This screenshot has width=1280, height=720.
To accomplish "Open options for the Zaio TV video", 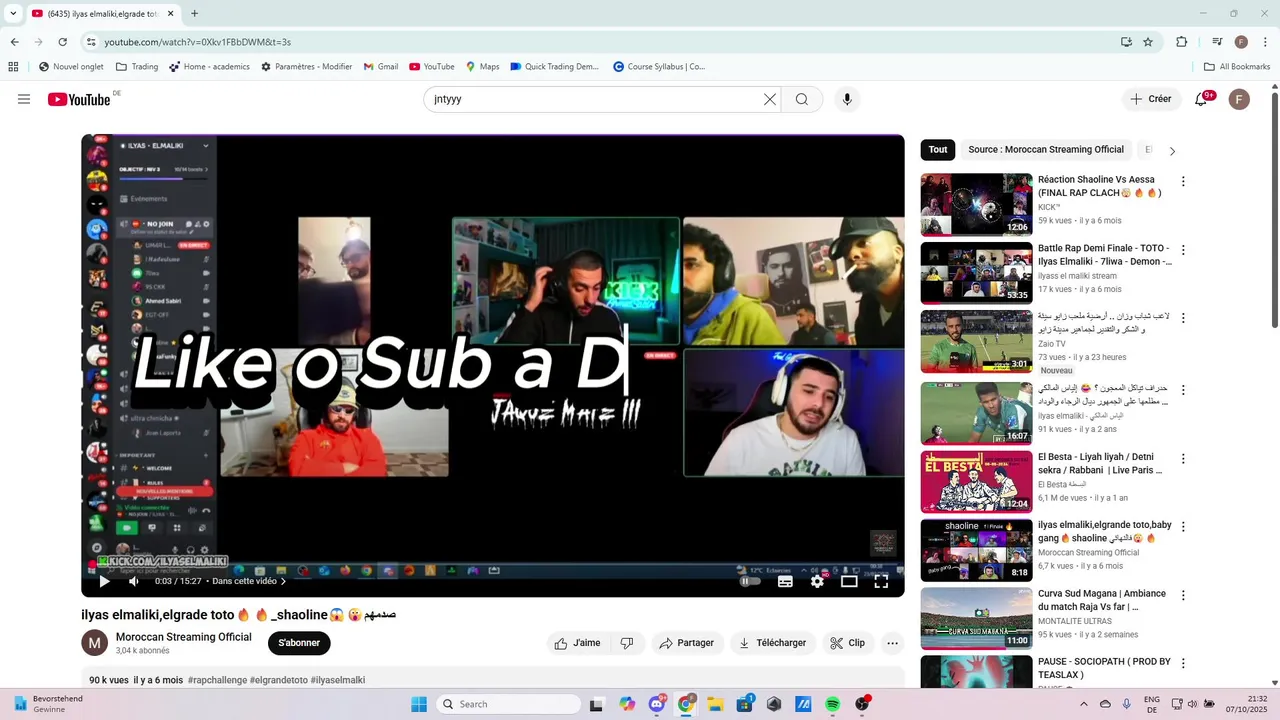I will point(1183,318).
